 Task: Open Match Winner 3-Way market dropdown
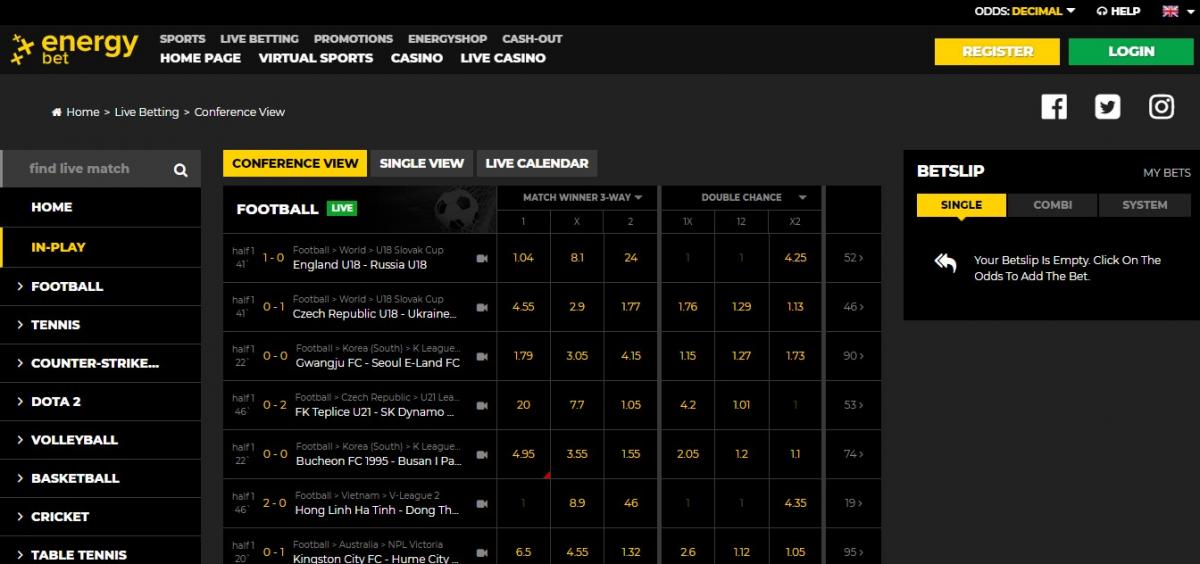(582, 197)
